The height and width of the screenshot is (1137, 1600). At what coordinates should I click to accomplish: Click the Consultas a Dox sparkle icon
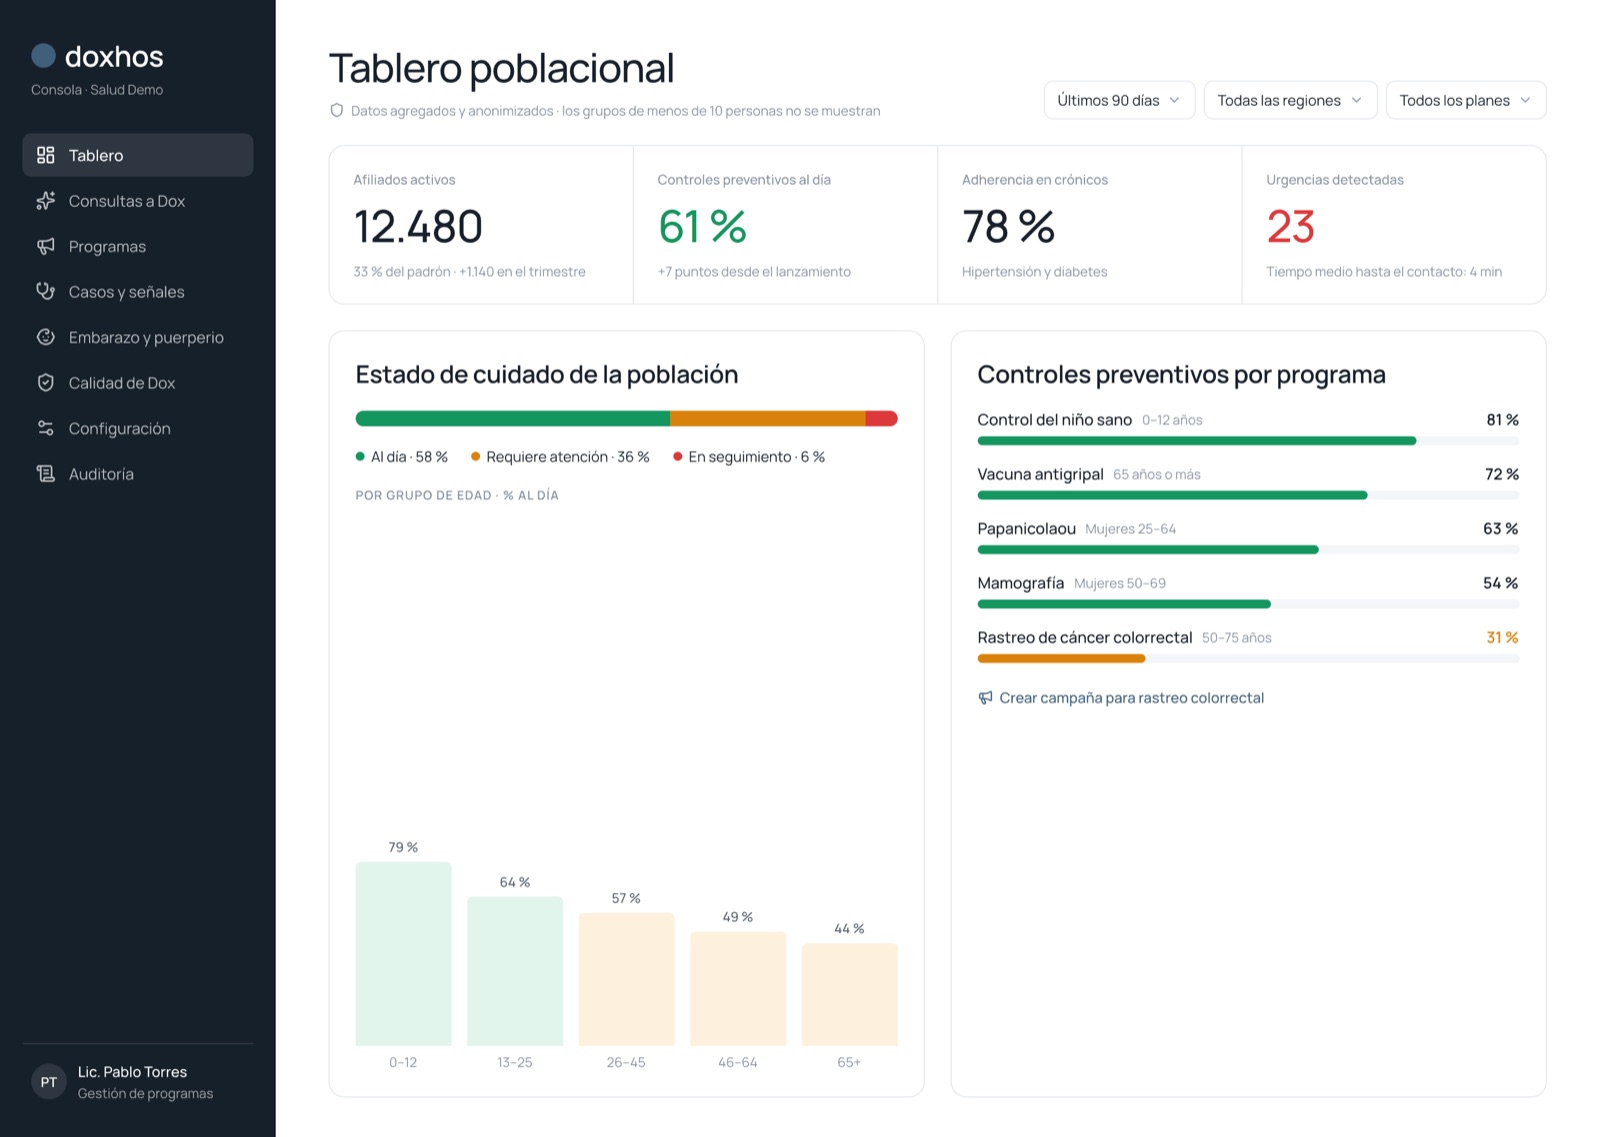point(45,201)
